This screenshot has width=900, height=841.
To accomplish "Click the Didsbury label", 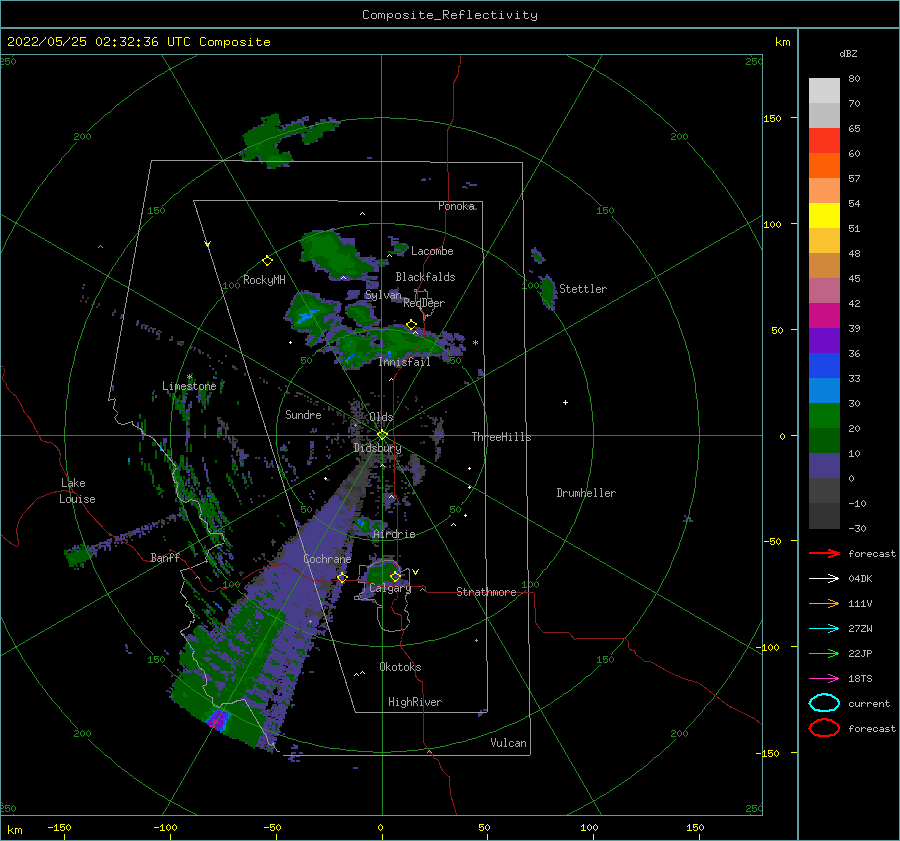I will (377, 448).
